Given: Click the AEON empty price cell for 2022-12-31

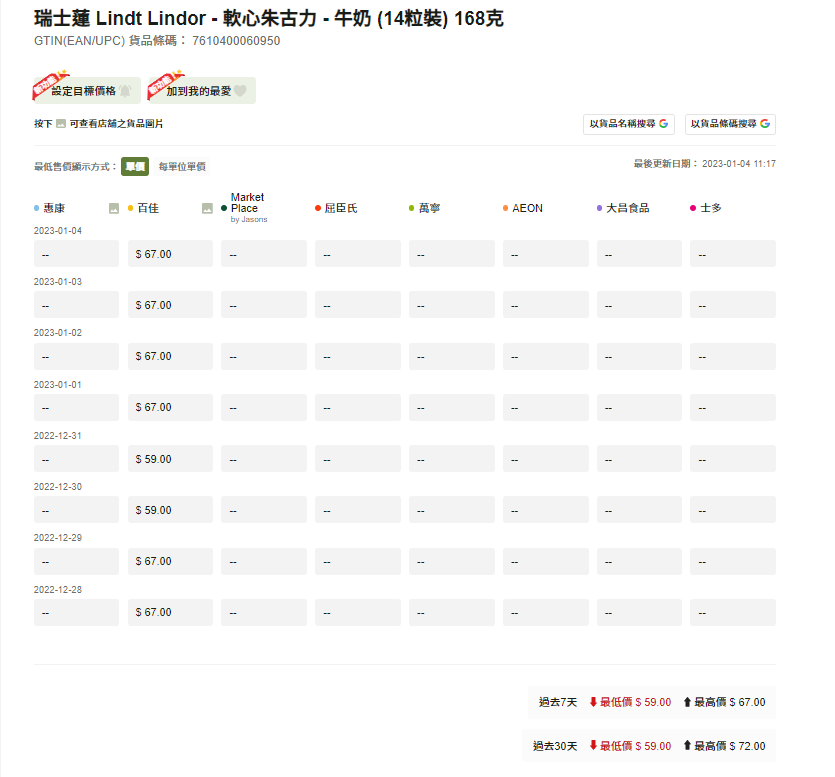Looking at the screenshot, I should point(546,459).
